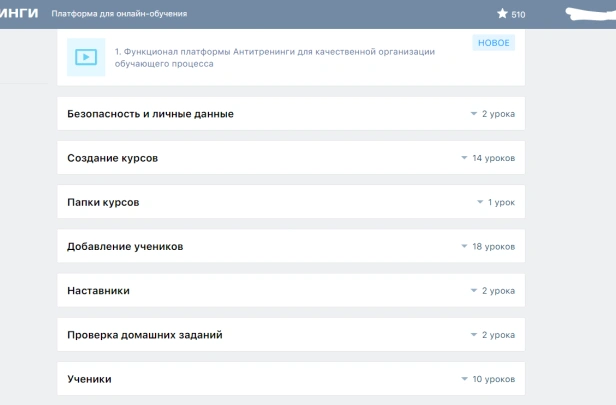
Task: Click the Антитренинги logo in header
Action: click(19, 14)
